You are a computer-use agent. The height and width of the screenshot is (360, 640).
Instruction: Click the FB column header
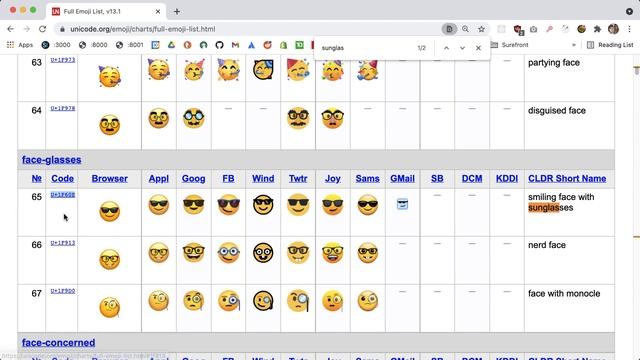[228, 178]
